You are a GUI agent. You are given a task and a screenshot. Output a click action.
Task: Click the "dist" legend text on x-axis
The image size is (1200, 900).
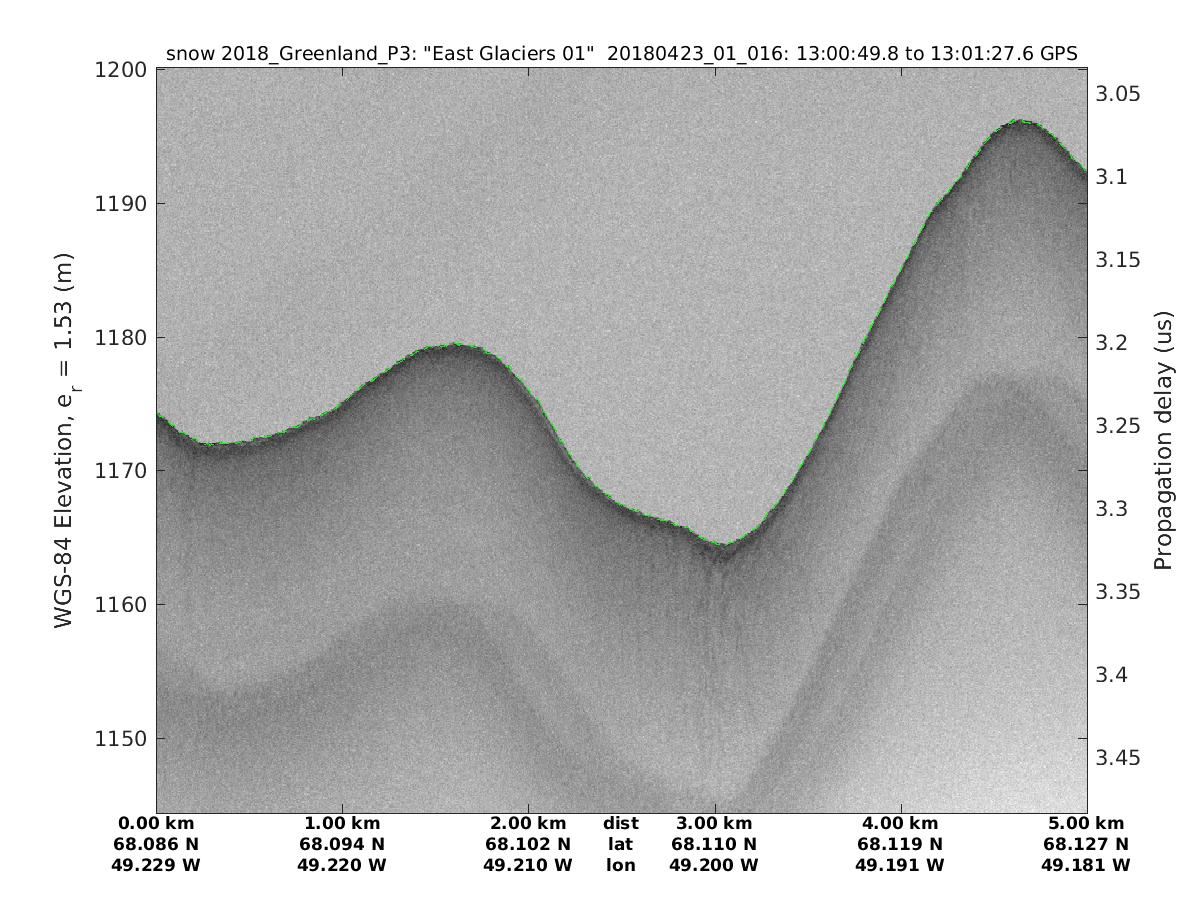pos(620,824)
